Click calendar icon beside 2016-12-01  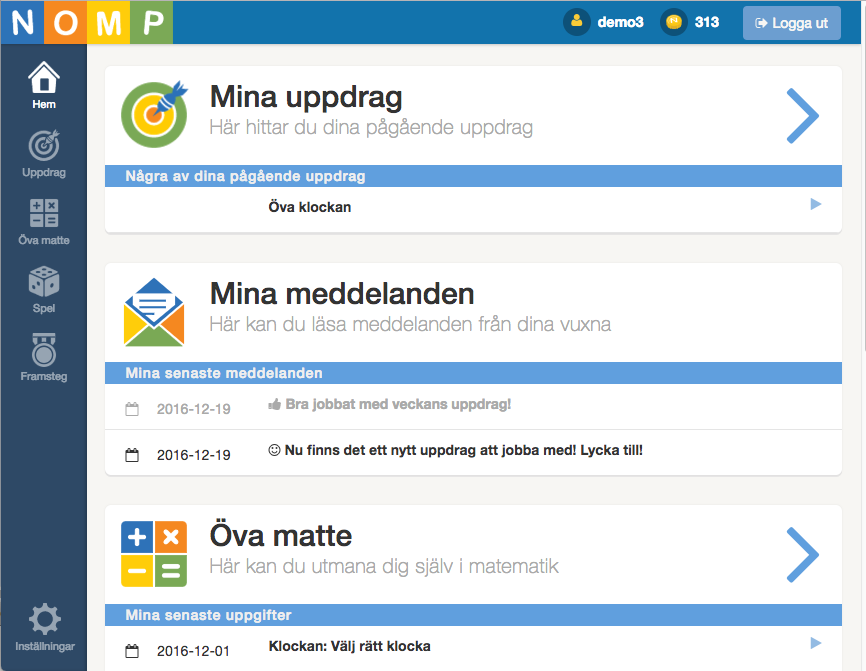tap(132, 651)
